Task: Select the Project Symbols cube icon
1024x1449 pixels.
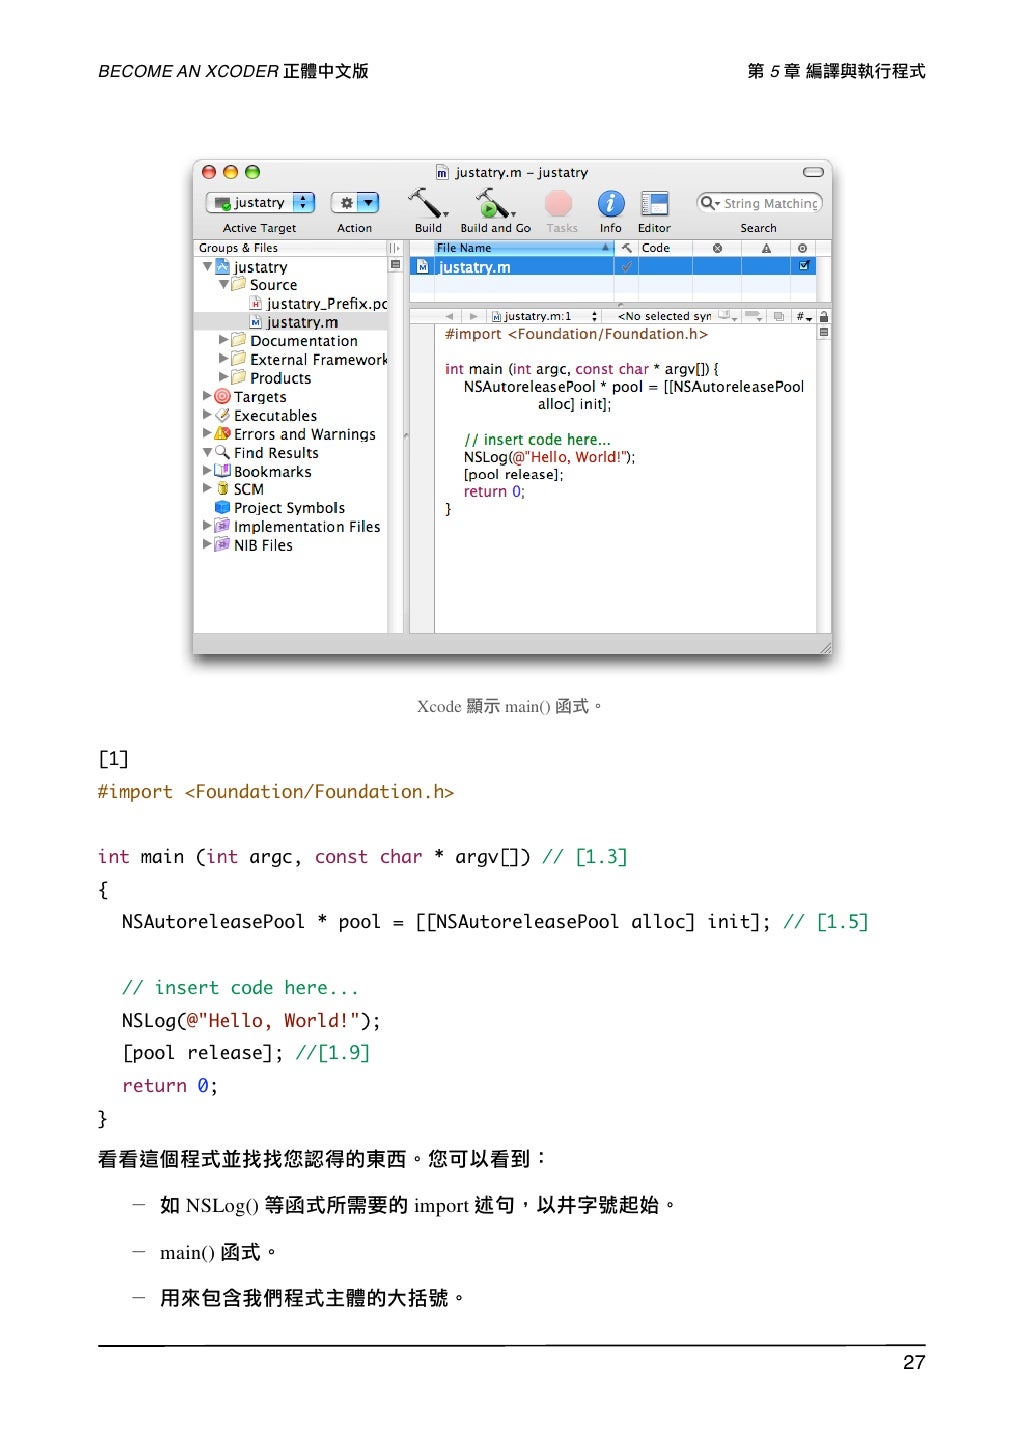Action: (x=223, y=507)
